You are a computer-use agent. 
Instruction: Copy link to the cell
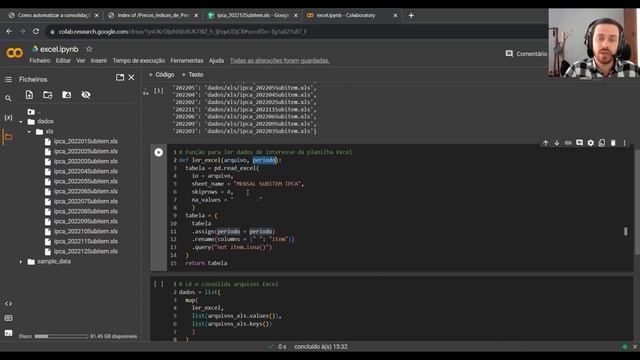click(568, 143)
